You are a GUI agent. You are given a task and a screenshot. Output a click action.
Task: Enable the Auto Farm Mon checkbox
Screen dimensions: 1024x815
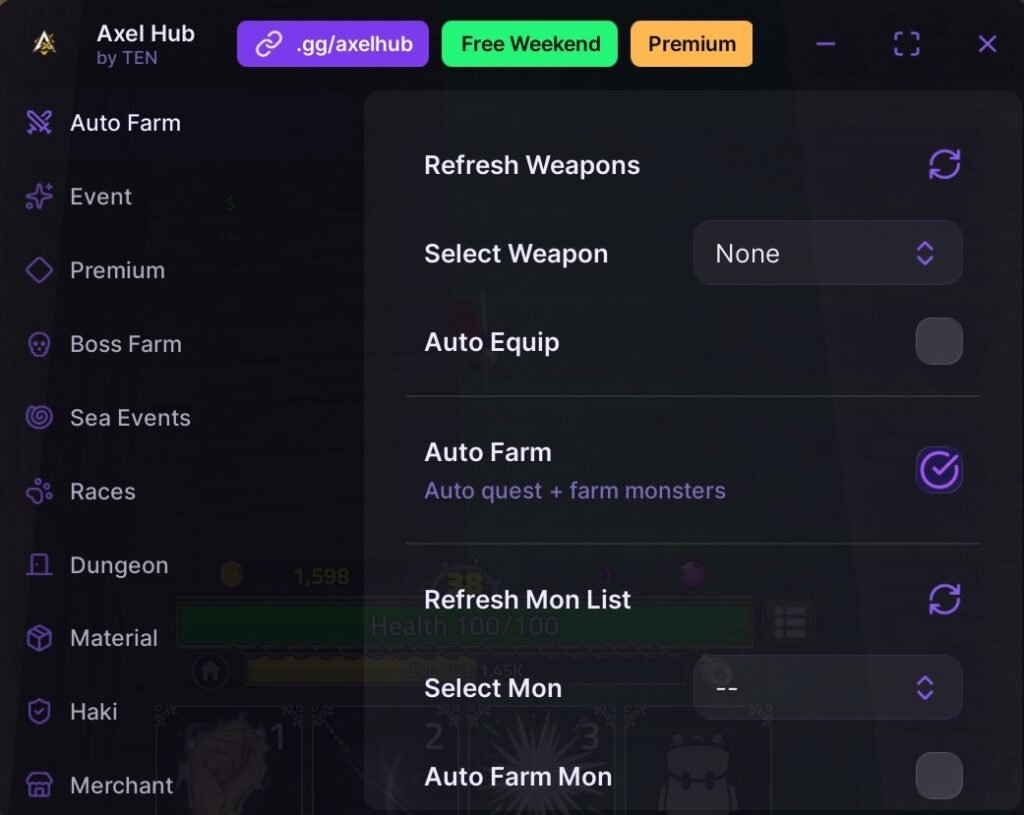[x=939, y=776]
